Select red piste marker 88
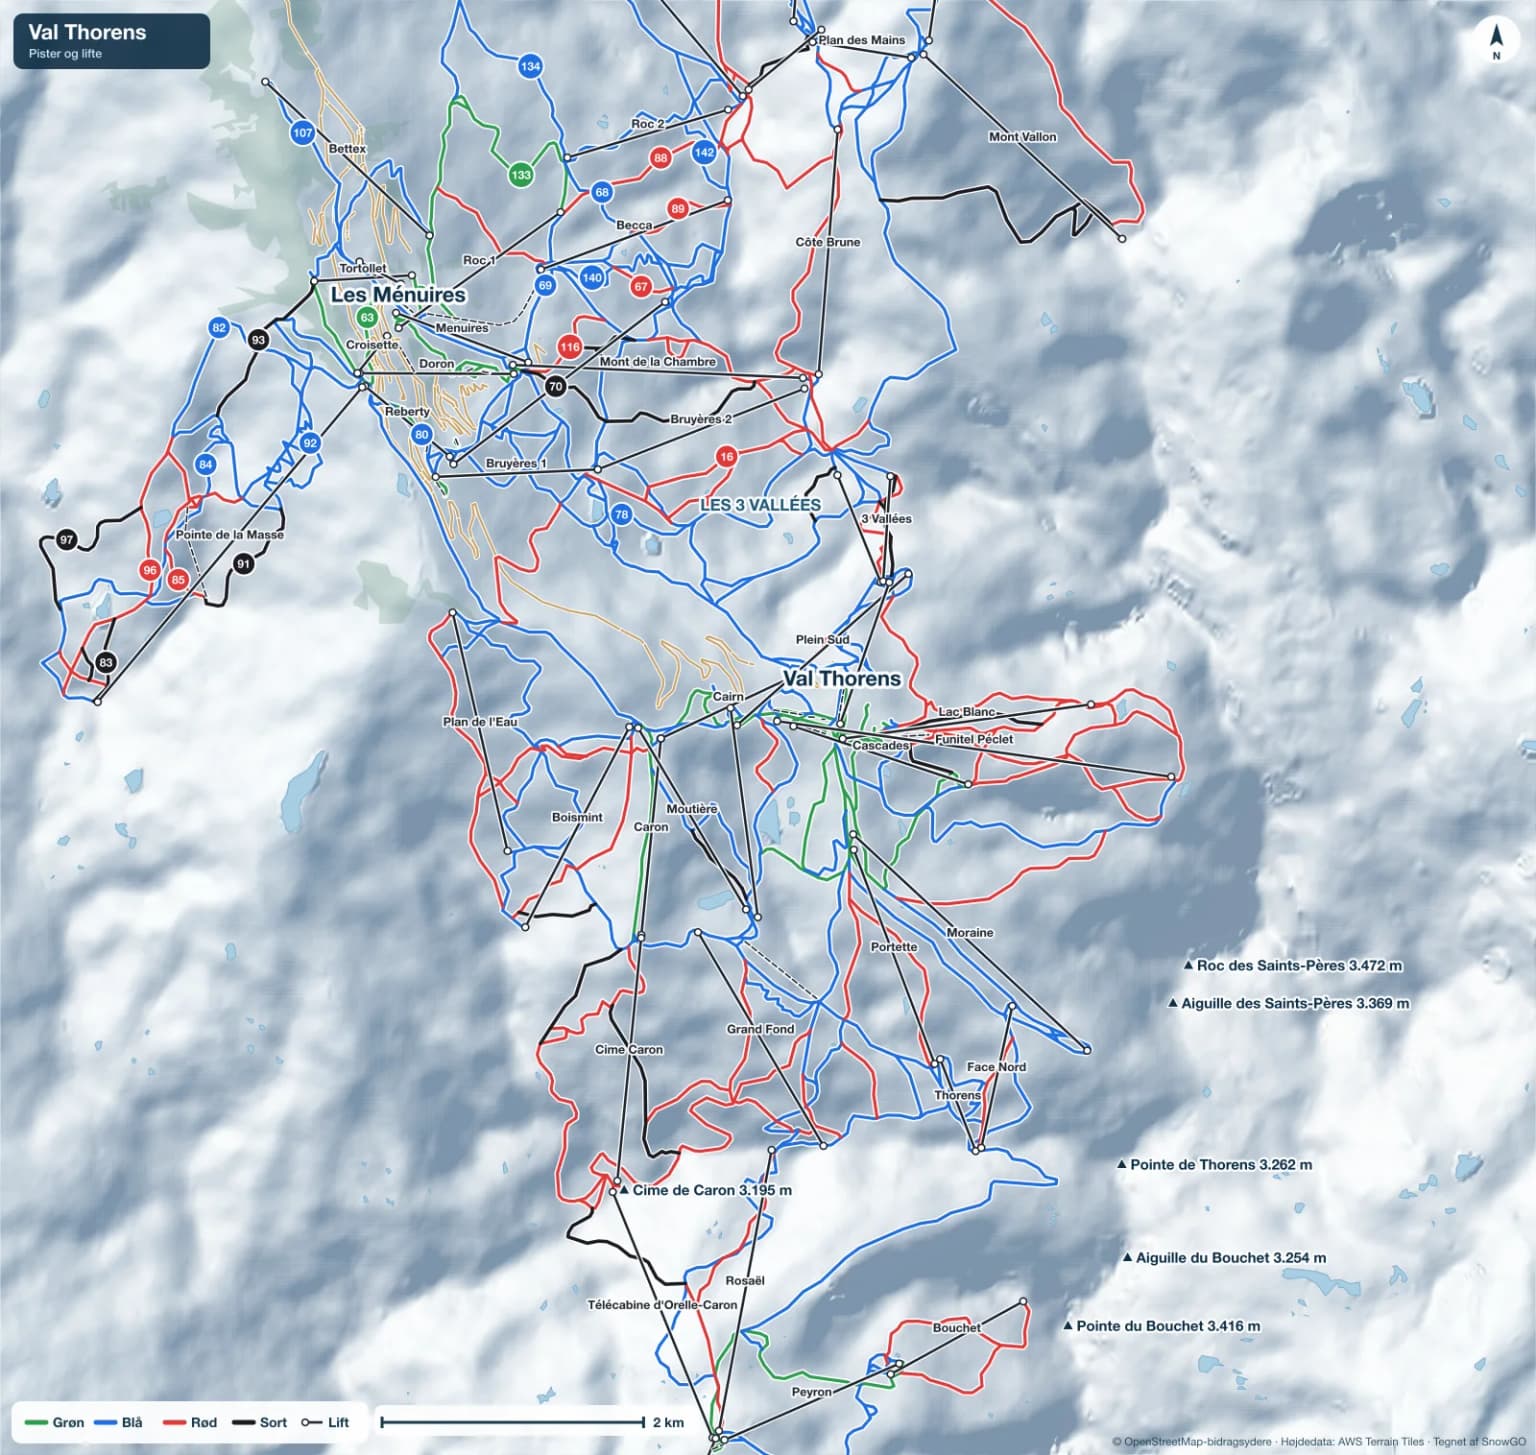This screenshot has width=1536, height=1455. (x=660, y=158)
